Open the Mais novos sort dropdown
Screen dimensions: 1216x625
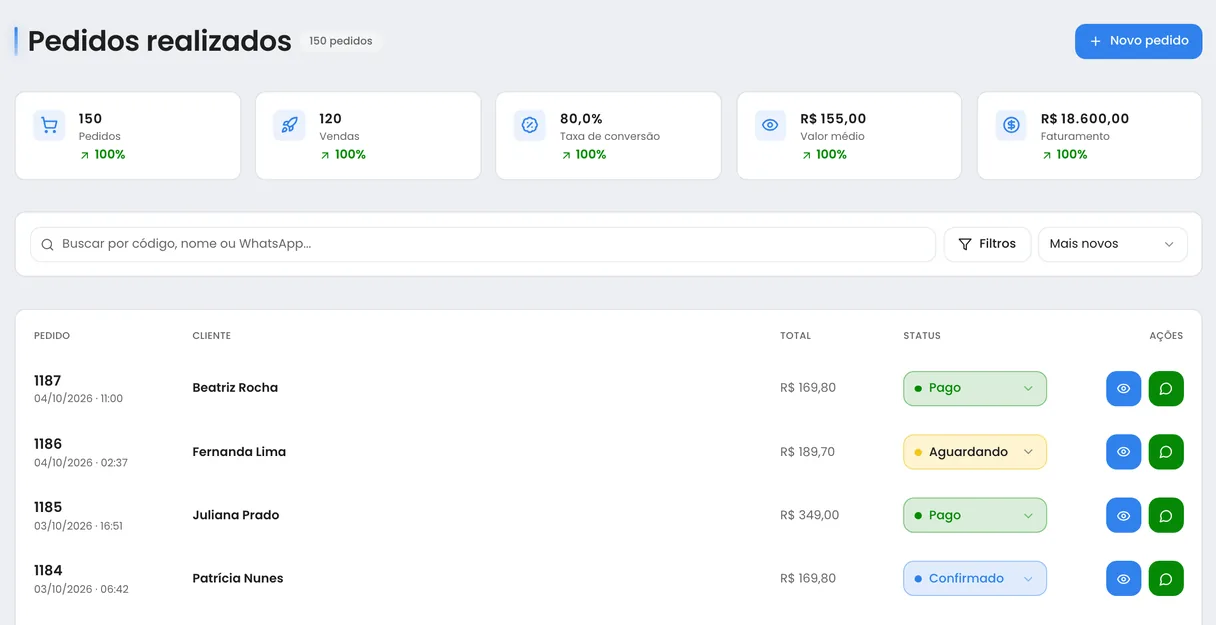tap(1113, 244)
